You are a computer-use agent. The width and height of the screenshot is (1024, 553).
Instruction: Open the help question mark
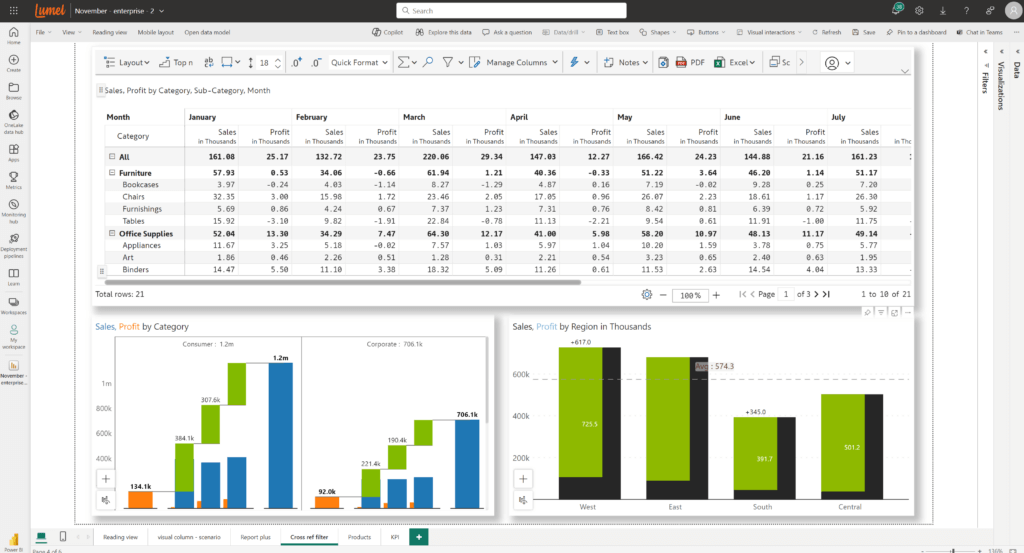click(x=967, y=10)
